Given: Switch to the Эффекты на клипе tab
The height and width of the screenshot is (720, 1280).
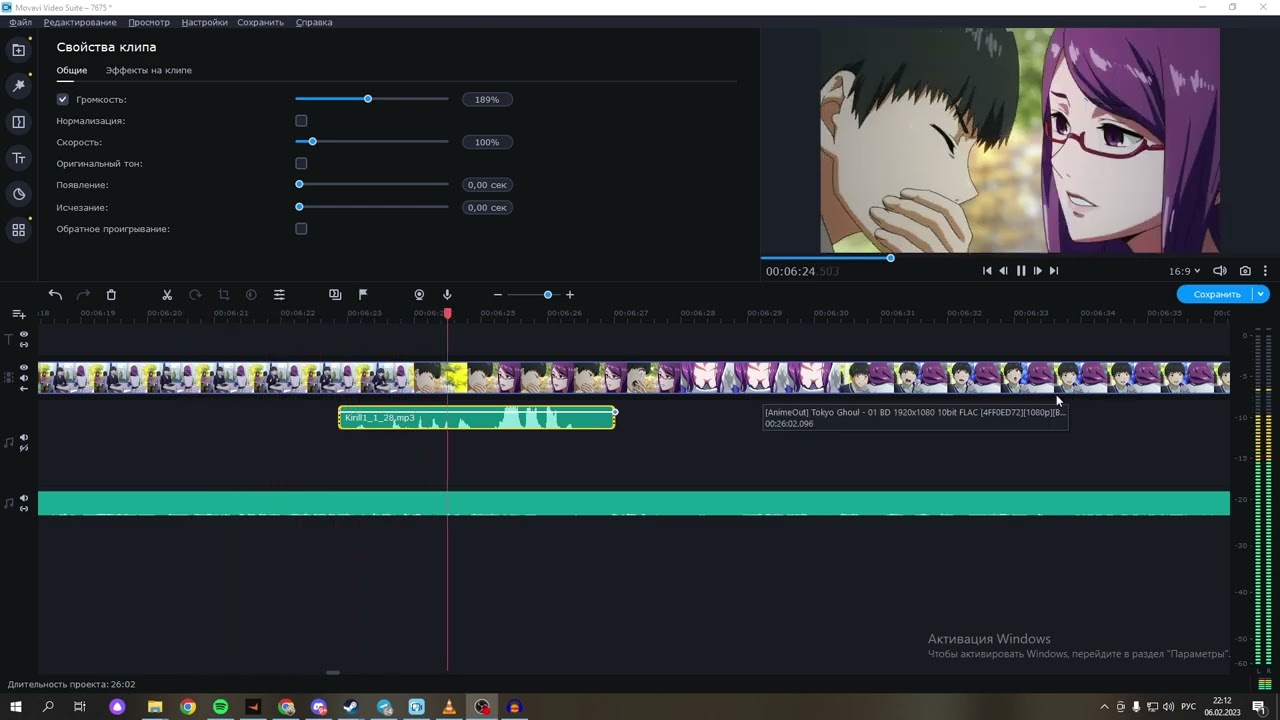Looking at the screenshot, I should [149, 70].
